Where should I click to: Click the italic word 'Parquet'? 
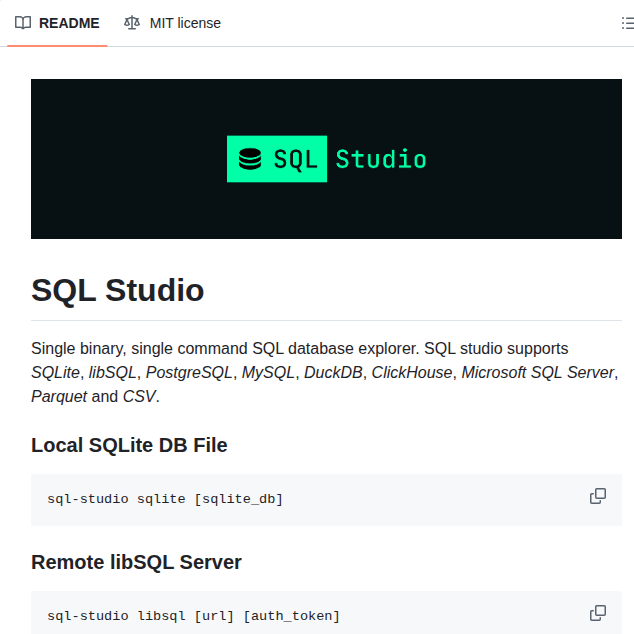[x=59, y=397]
